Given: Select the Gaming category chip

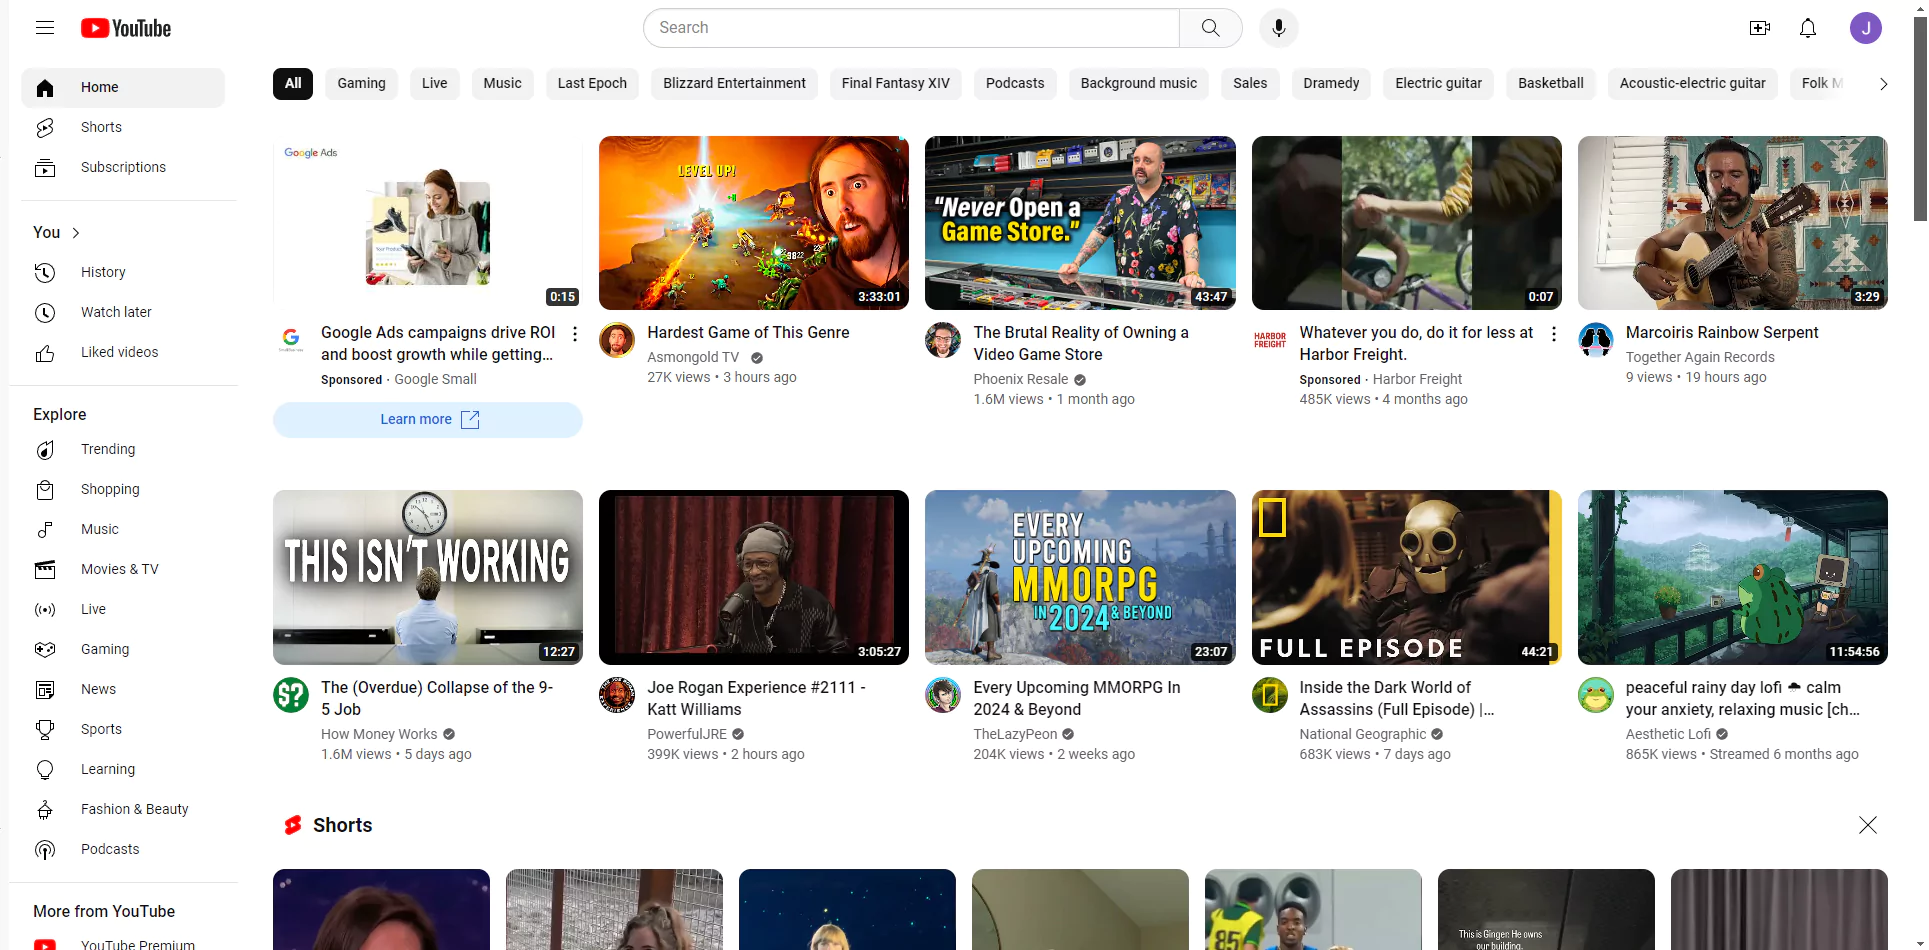Looking at the screenshot, I should 361,84.
